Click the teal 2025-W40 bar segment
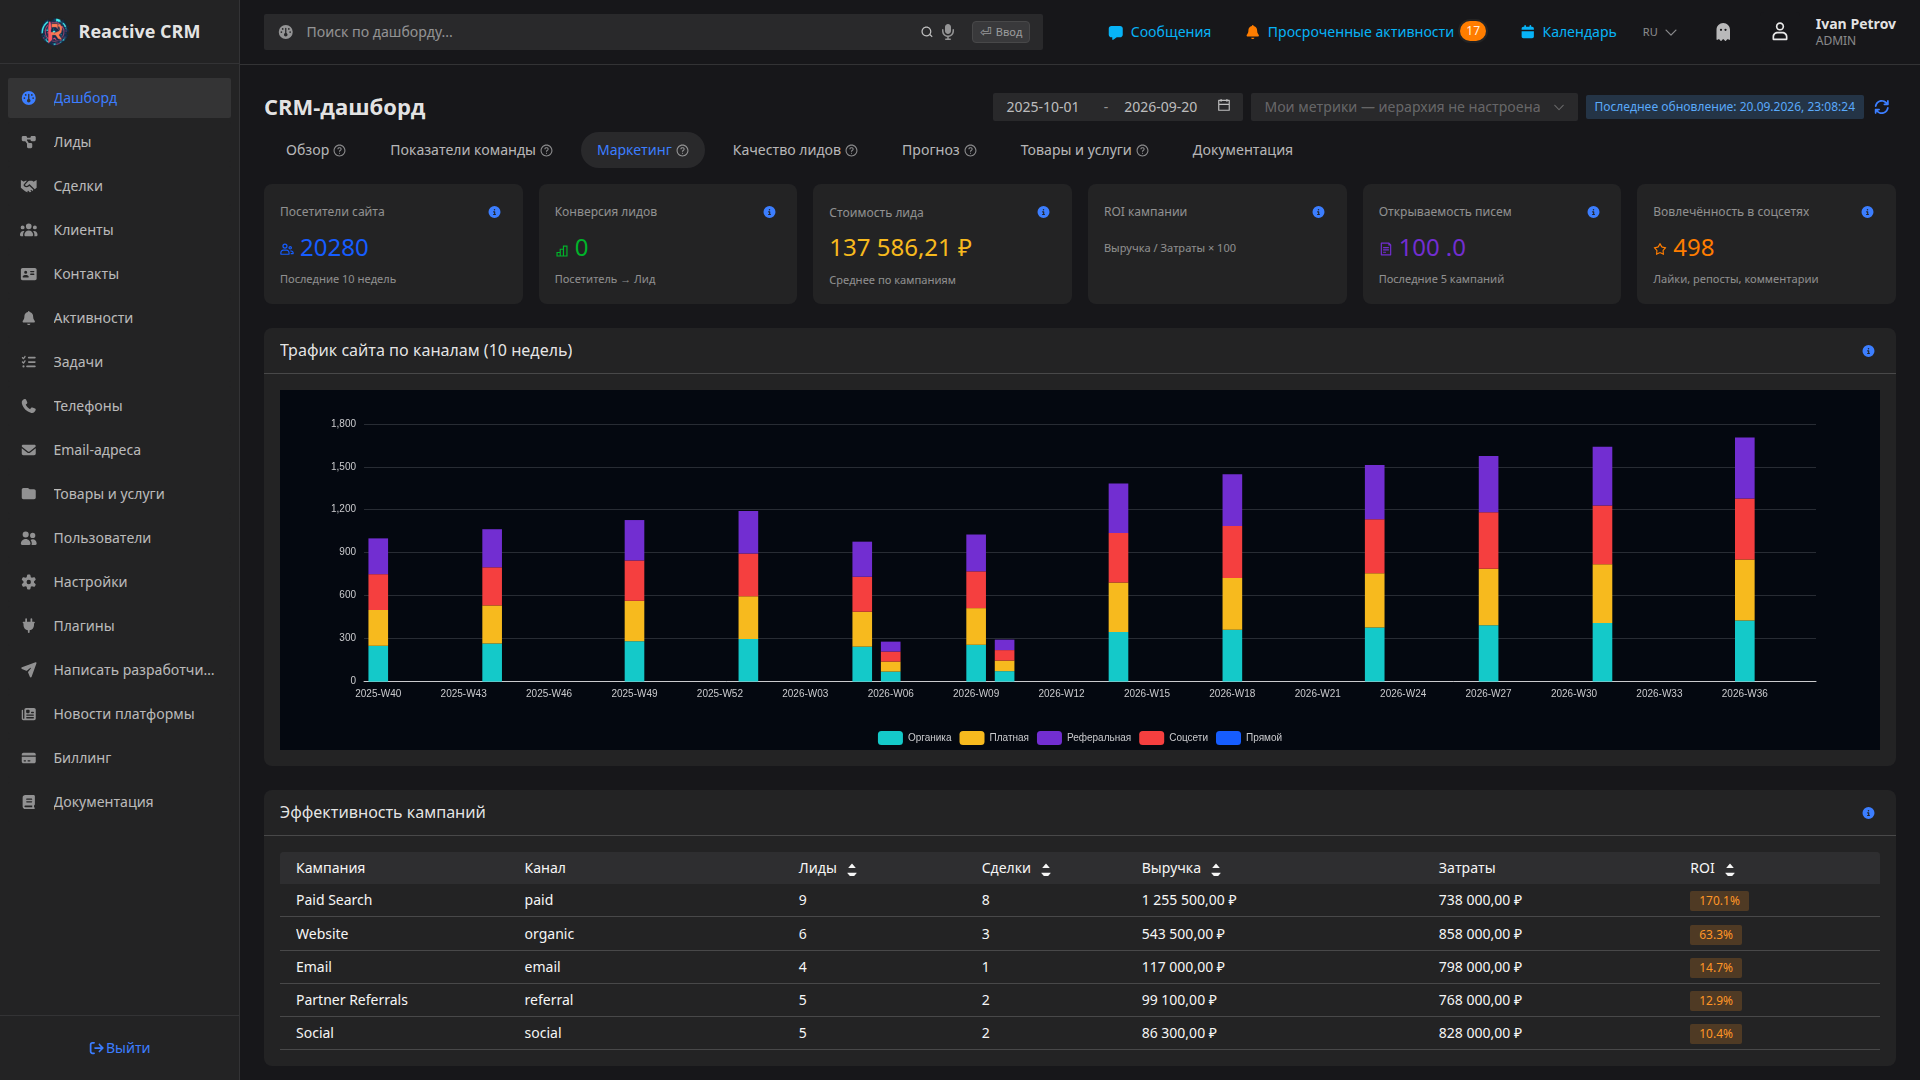Image resolution: width=1920 pixels, height=1080 pixels. (378, 663)
